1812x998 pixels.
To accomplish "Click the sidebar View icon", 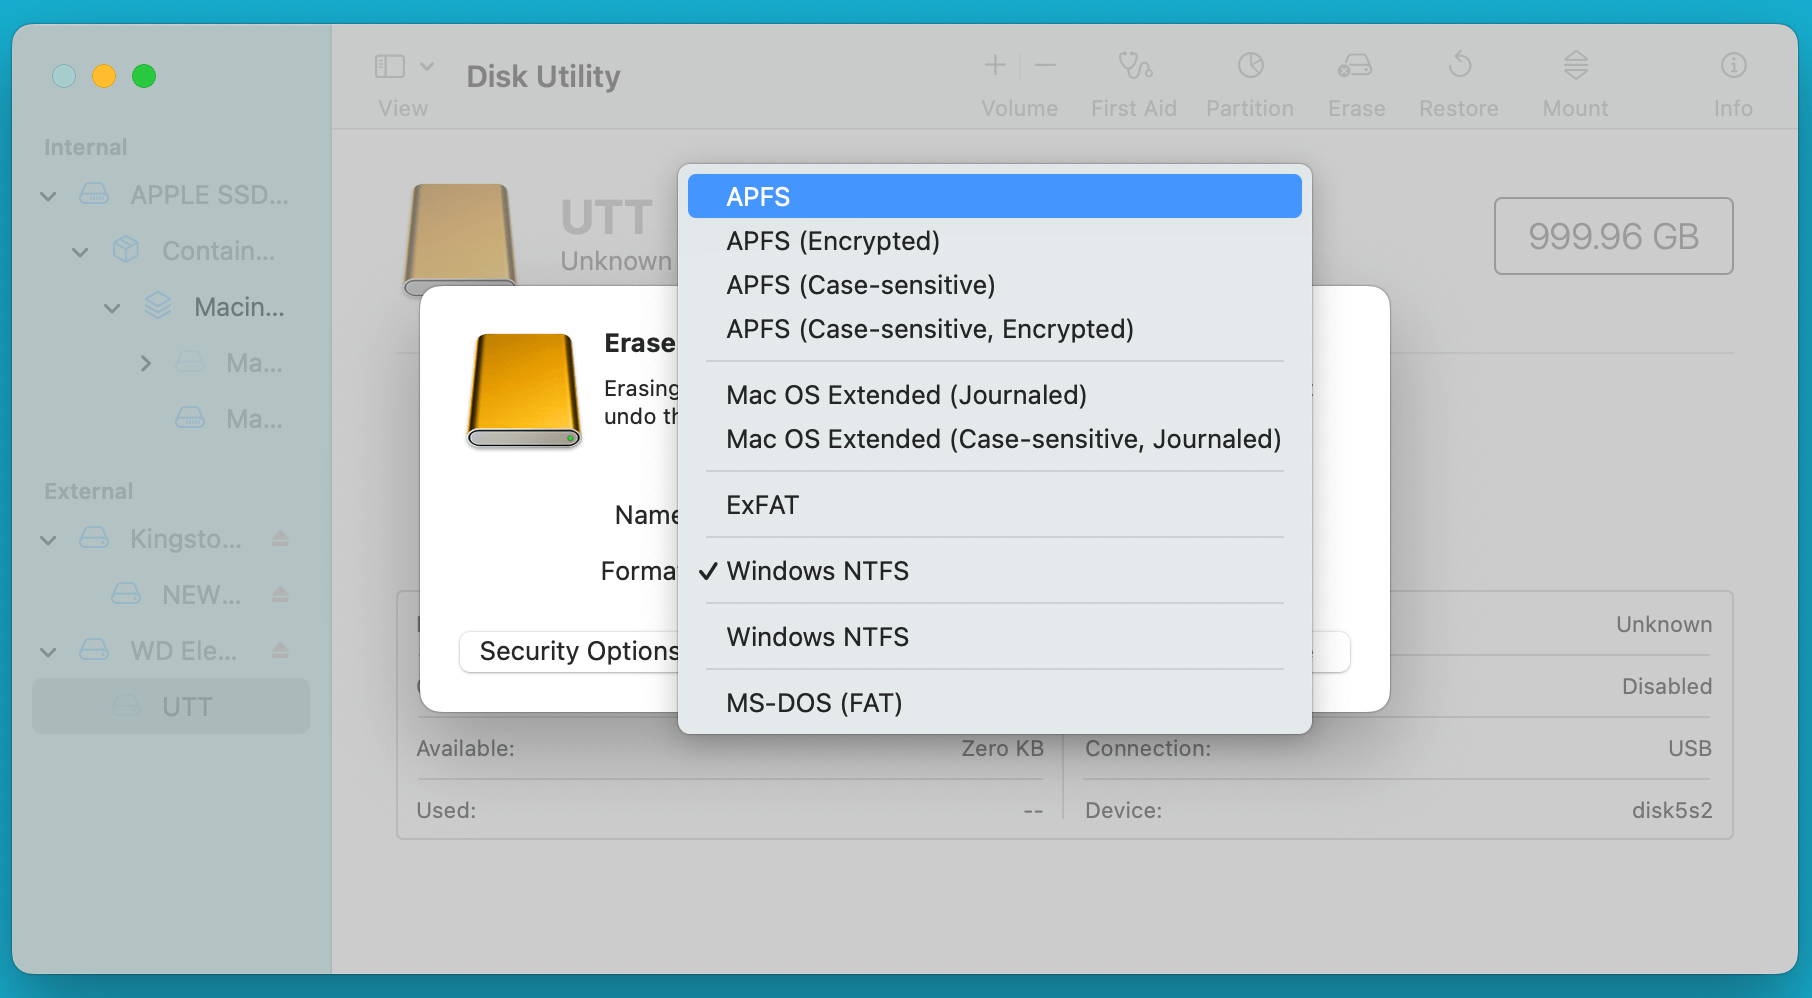I will (388, 66).
